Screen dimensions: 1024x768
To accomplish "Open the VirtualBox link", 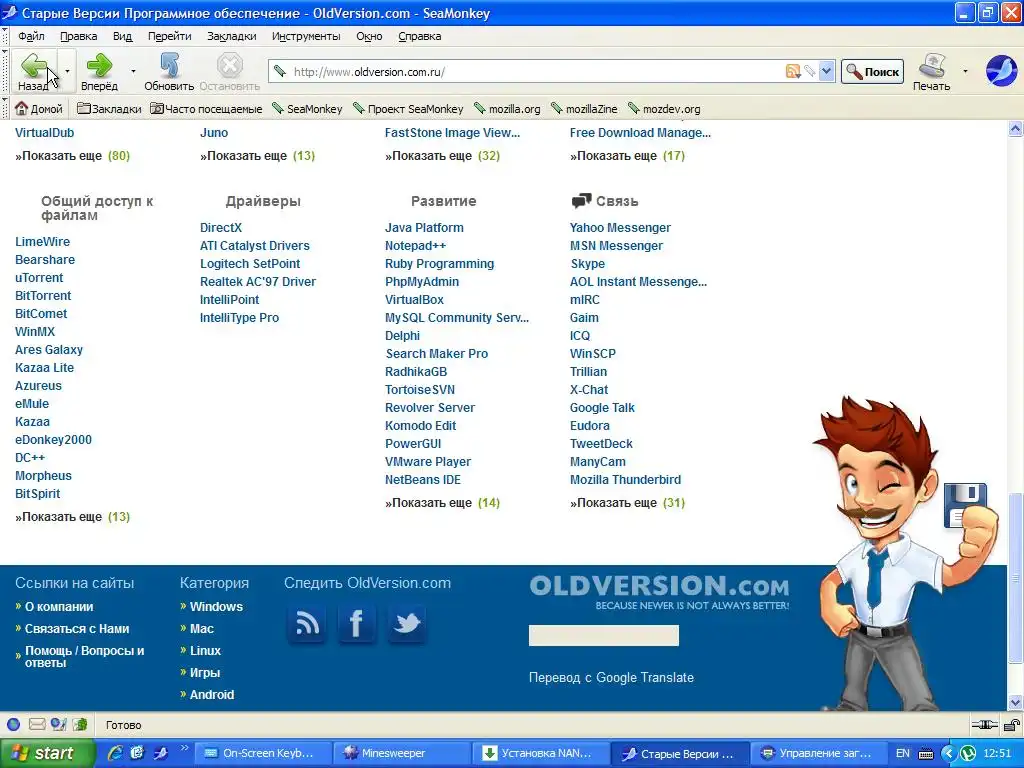I will (x=414, y=300).
